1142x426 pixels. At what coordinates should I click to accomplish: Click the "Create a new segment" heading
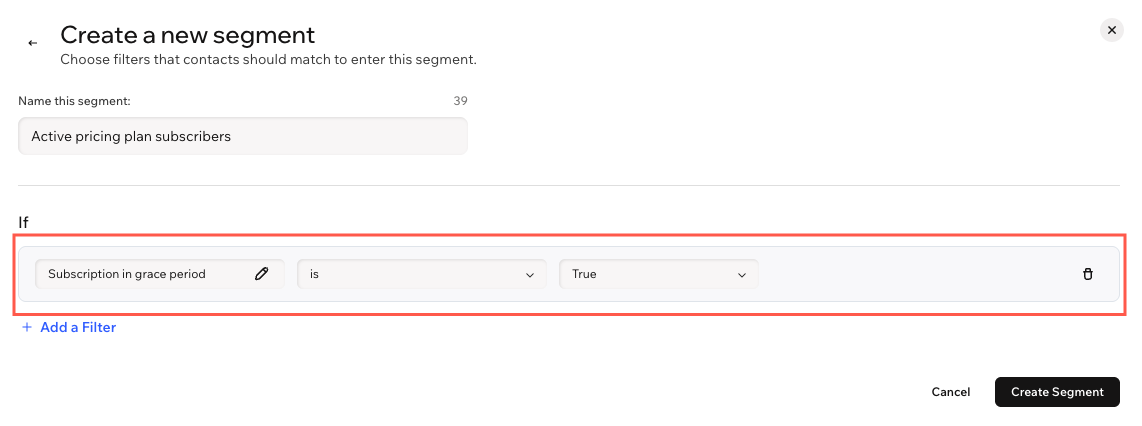188,34
